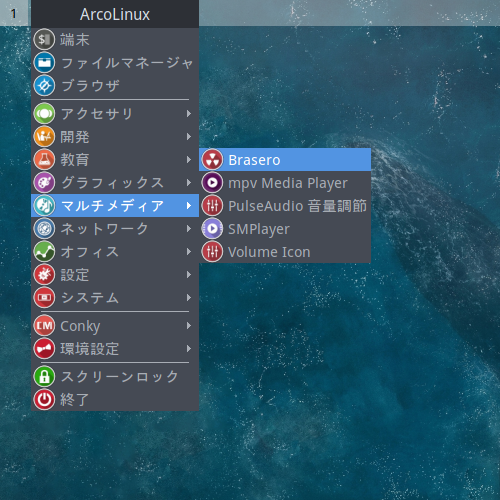Select the オフィス category label

tap(90, 252)
